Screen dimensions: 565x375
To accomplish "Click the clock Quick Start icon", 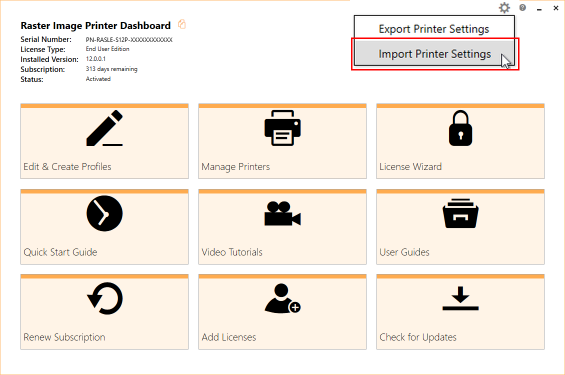I will pyautogui.click(x=104, y=213).
